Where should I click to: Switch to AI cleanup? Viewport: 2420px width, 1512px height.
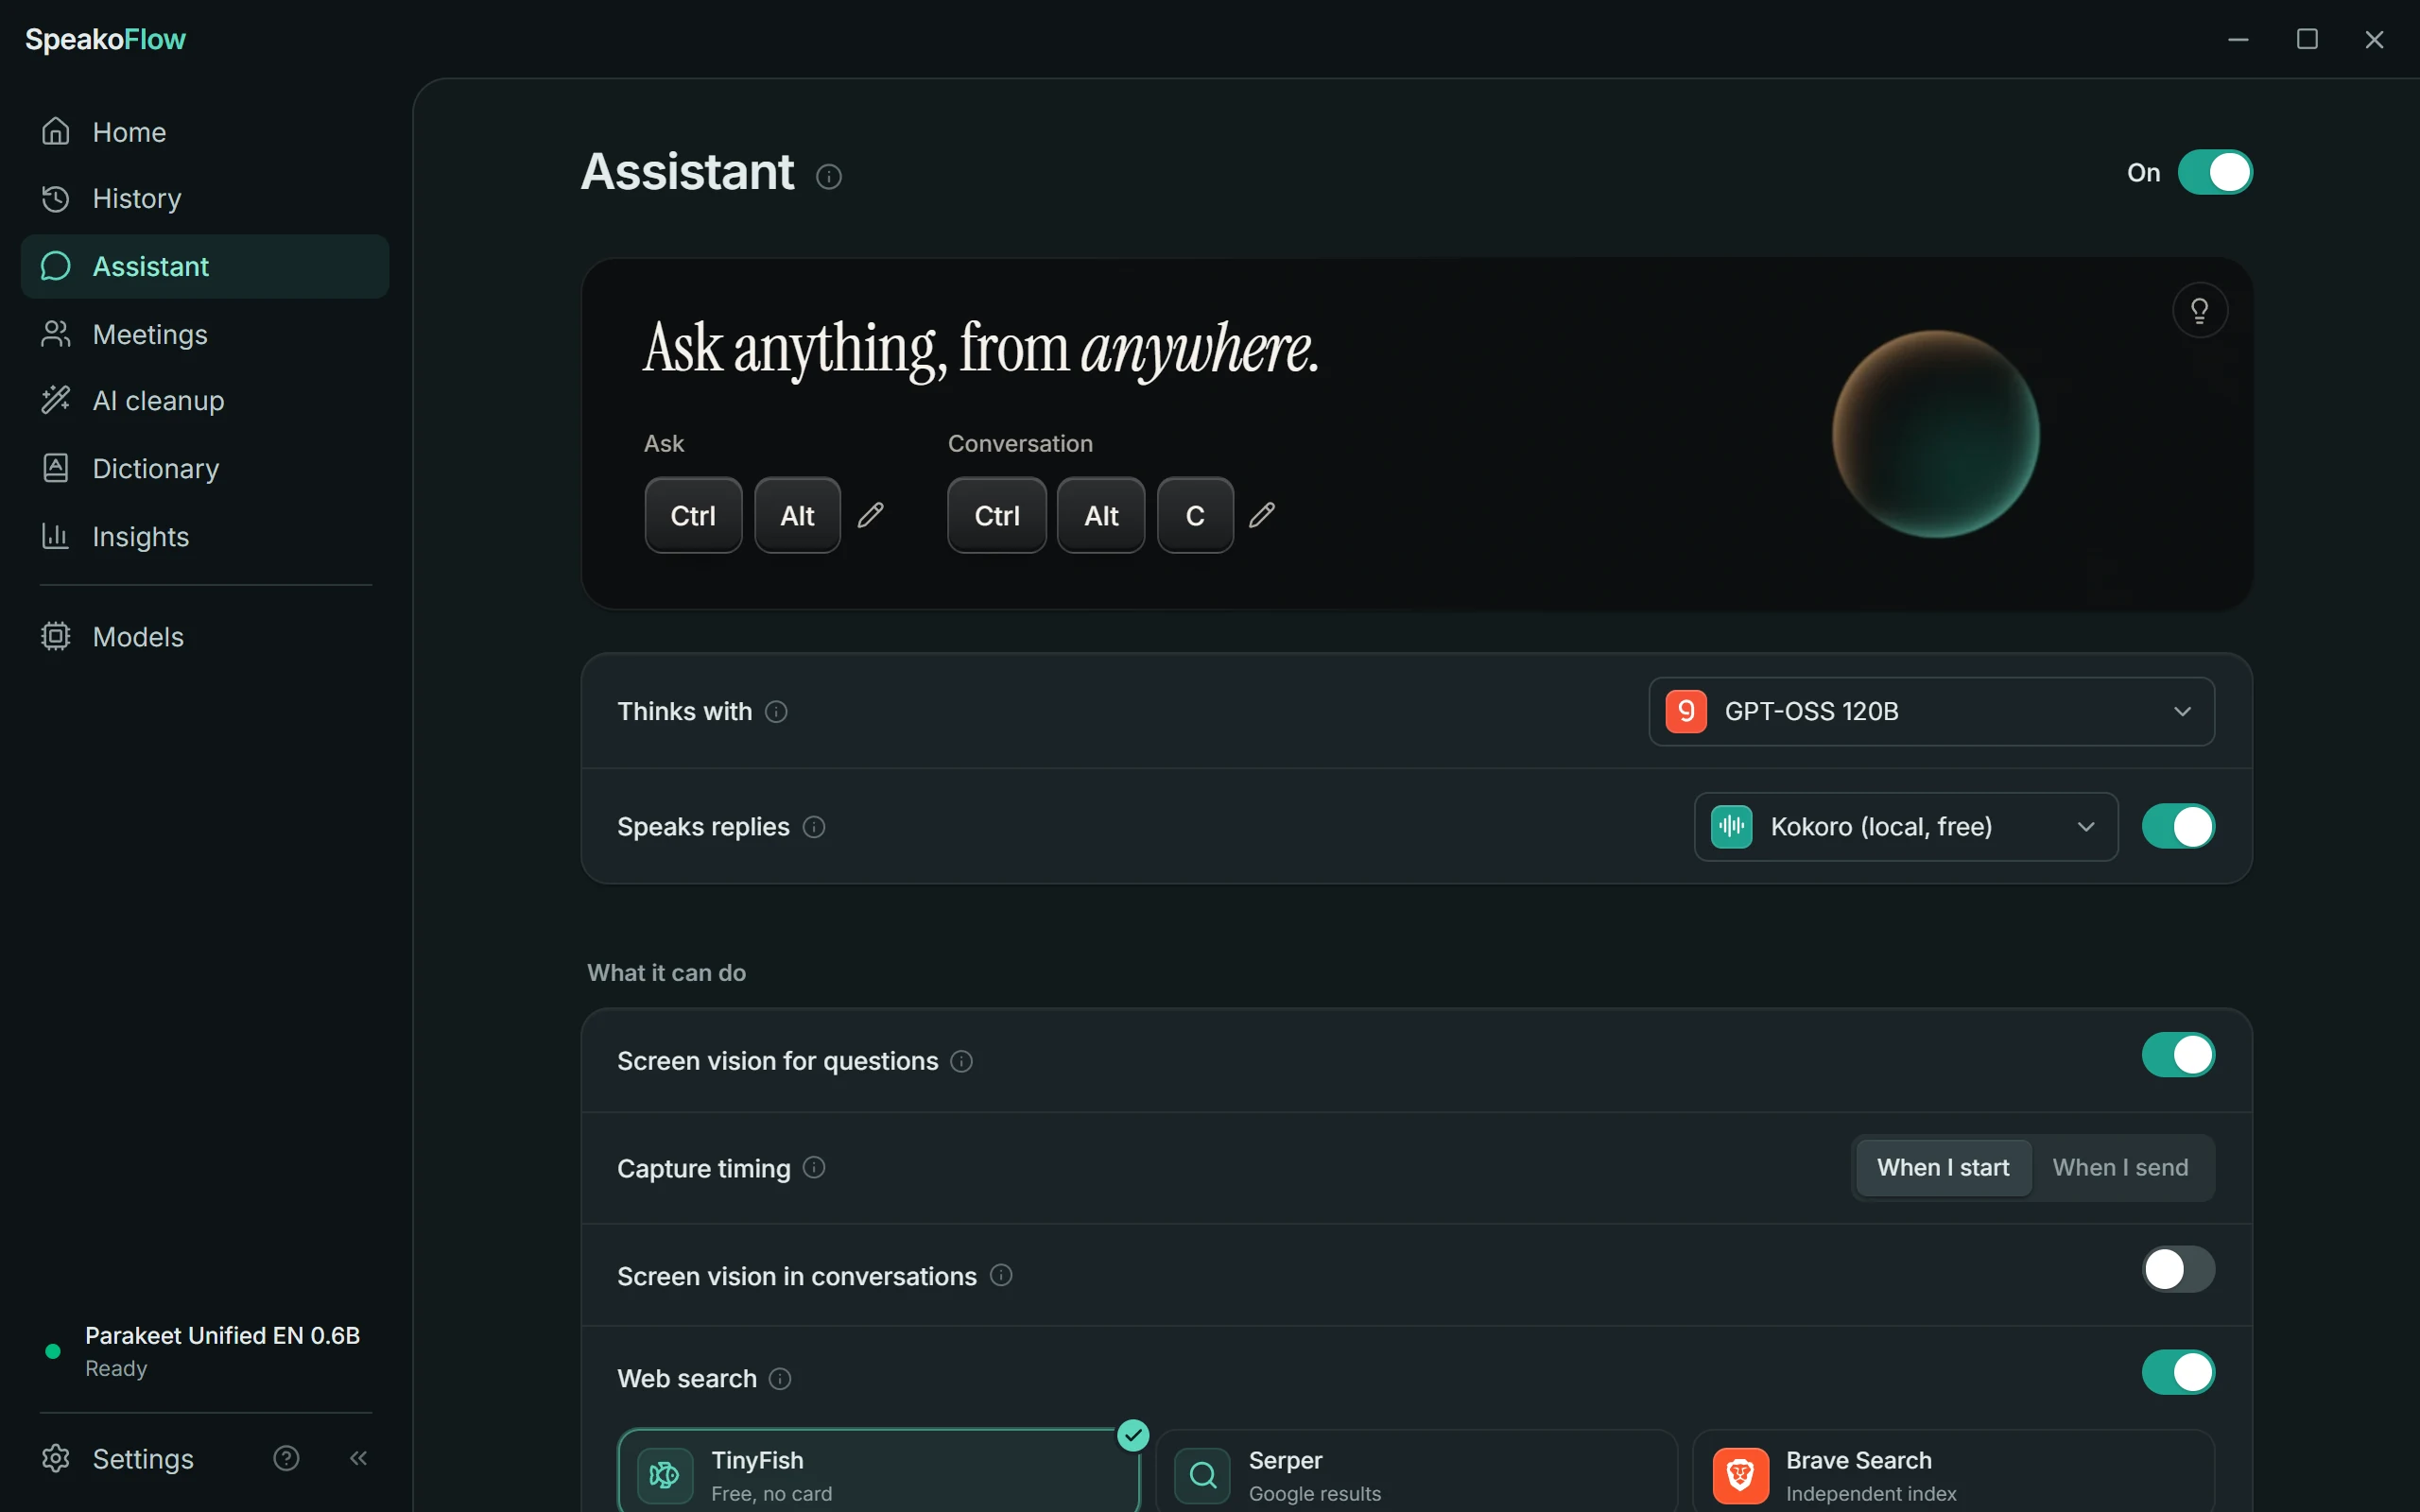tap(204, 401)
